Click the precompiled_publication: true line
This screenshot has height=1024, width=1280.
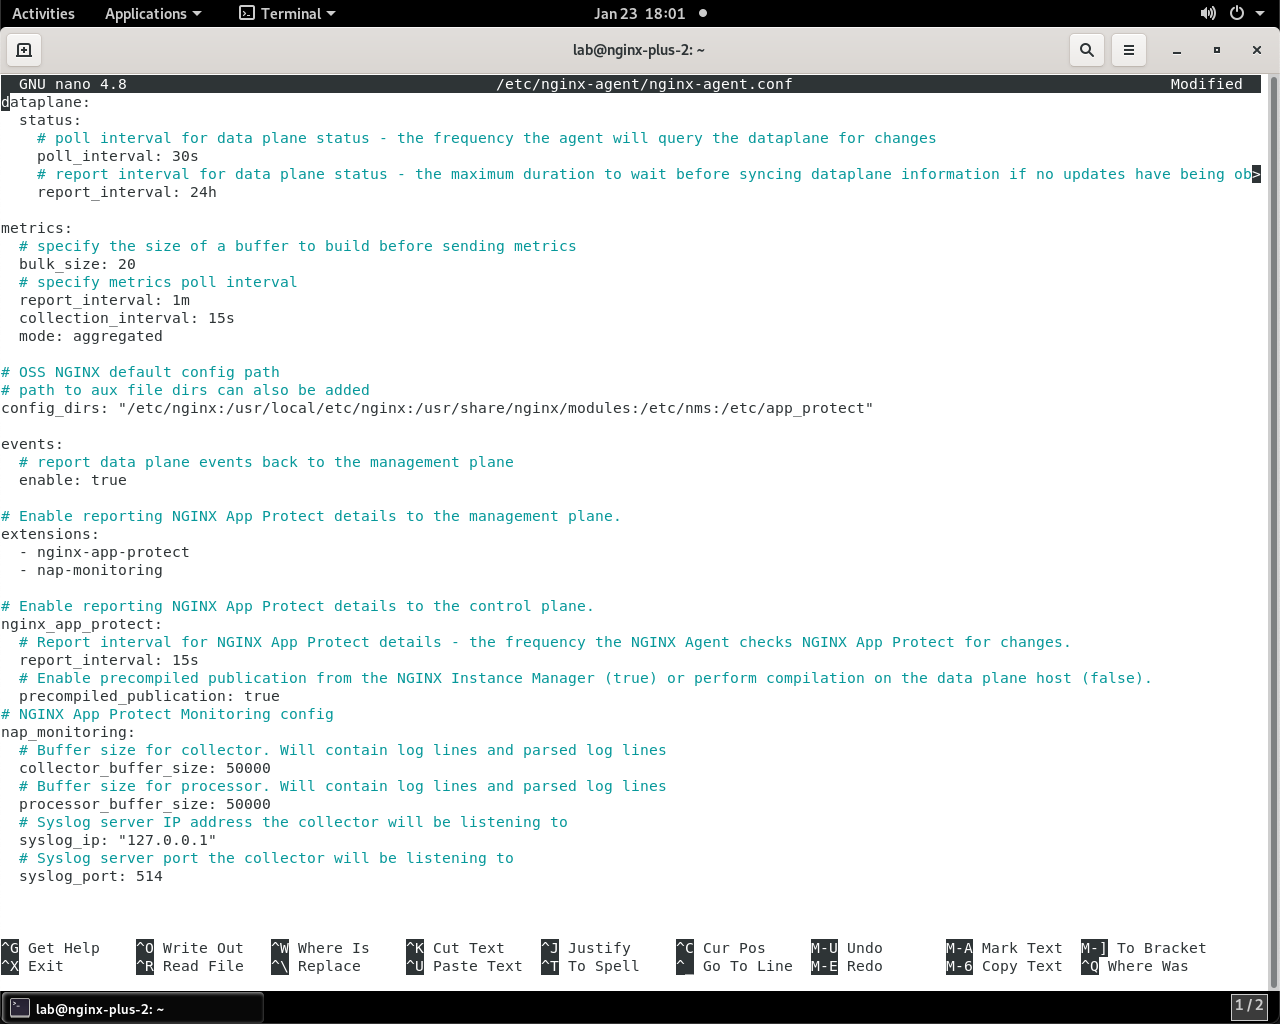point(150,696)
